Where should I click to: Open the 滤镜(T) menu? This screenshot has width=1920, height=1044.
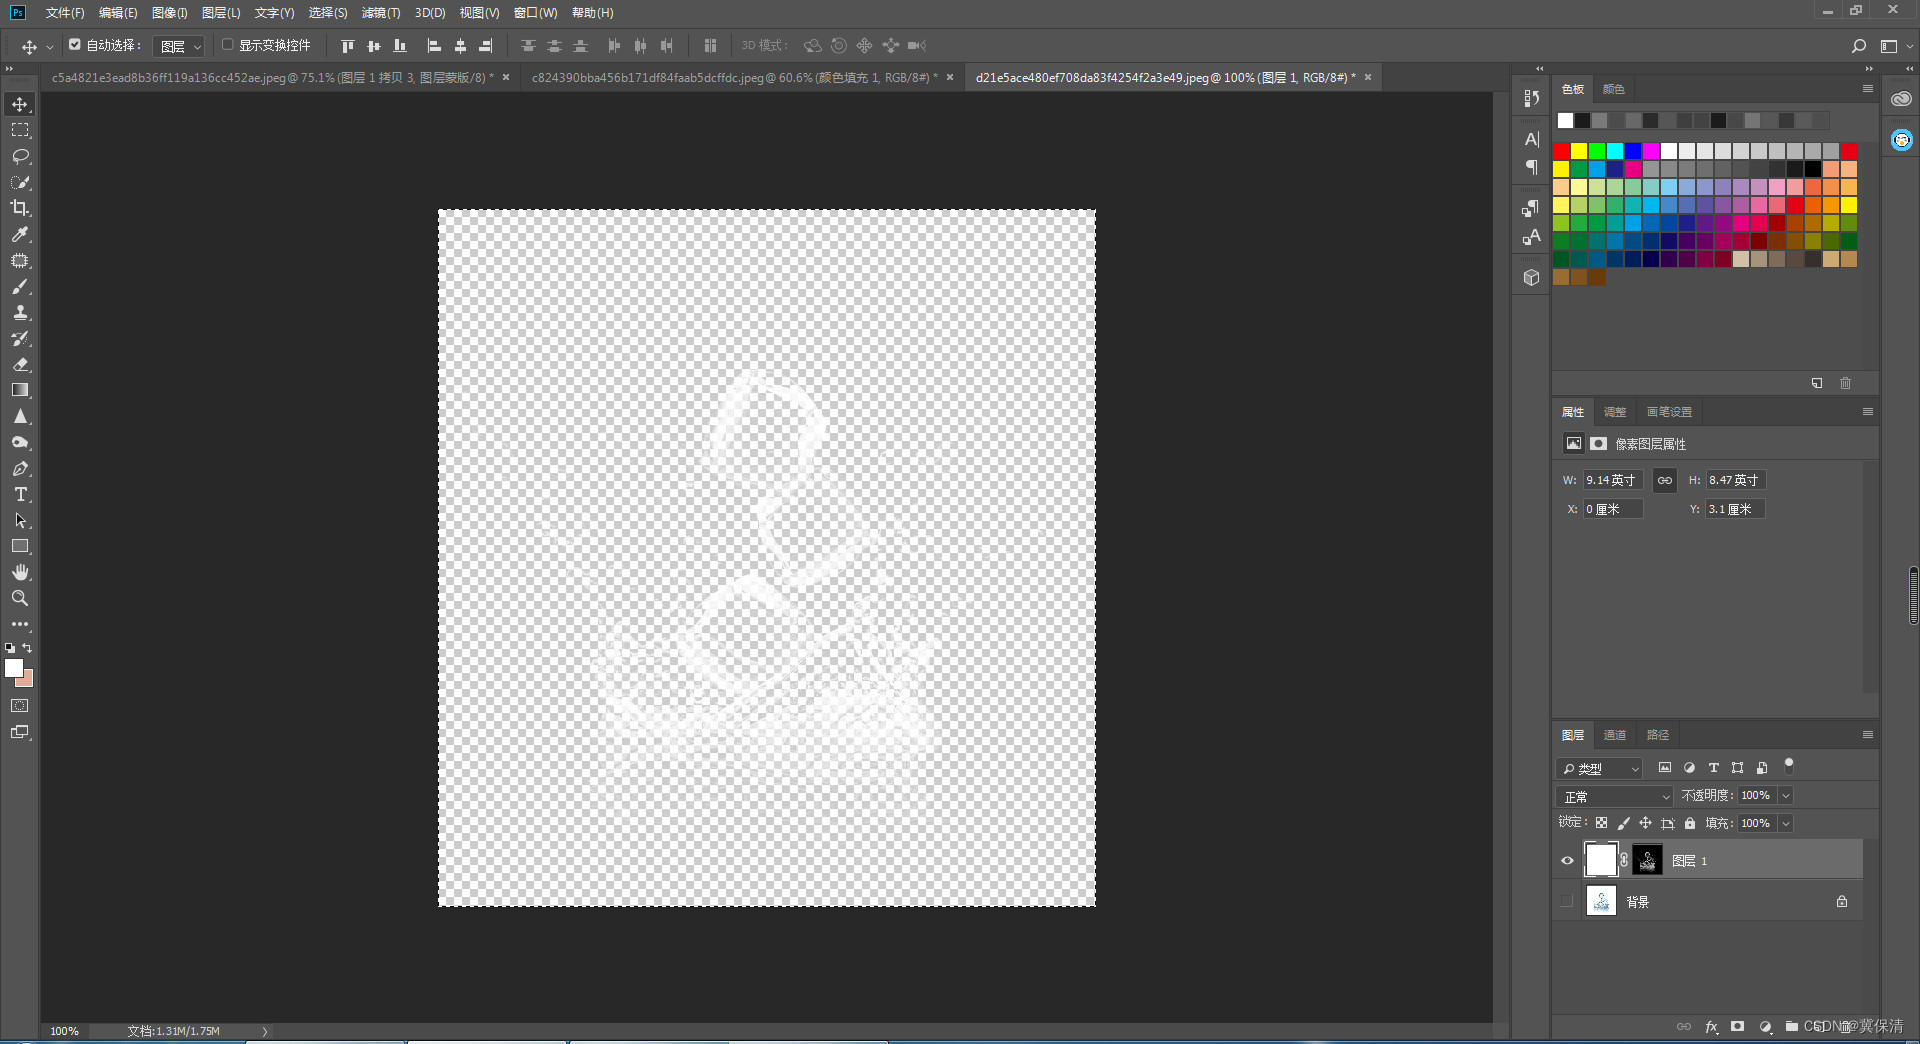click(381, 13)
